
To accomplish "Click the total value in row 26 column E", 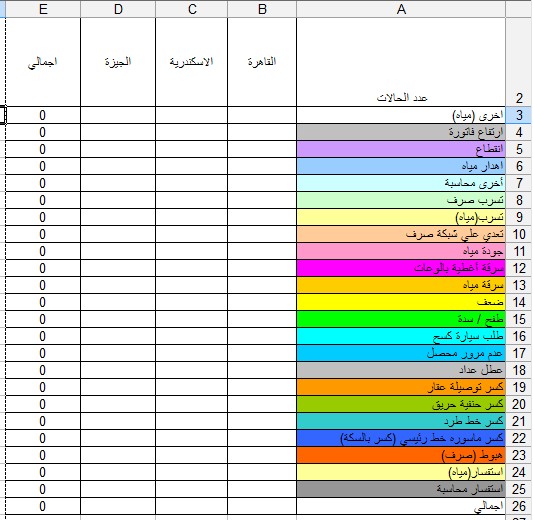I will (43, 506).
